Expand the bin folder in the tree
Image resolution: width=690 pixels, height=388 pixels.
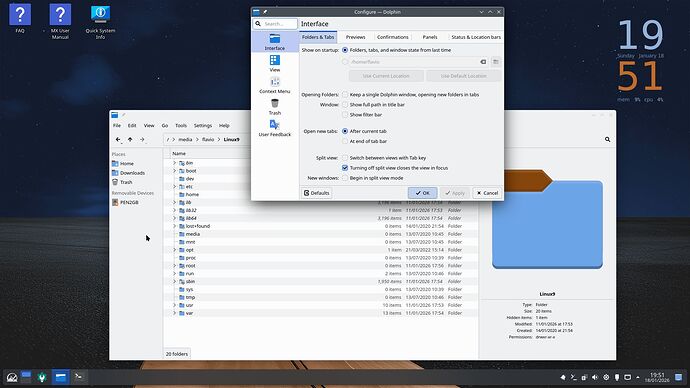click(174, 163)
